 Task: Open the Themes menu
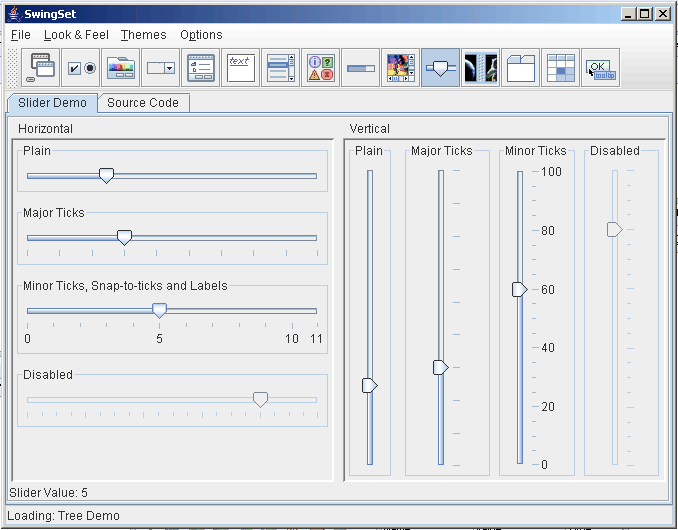click(143, 35)
